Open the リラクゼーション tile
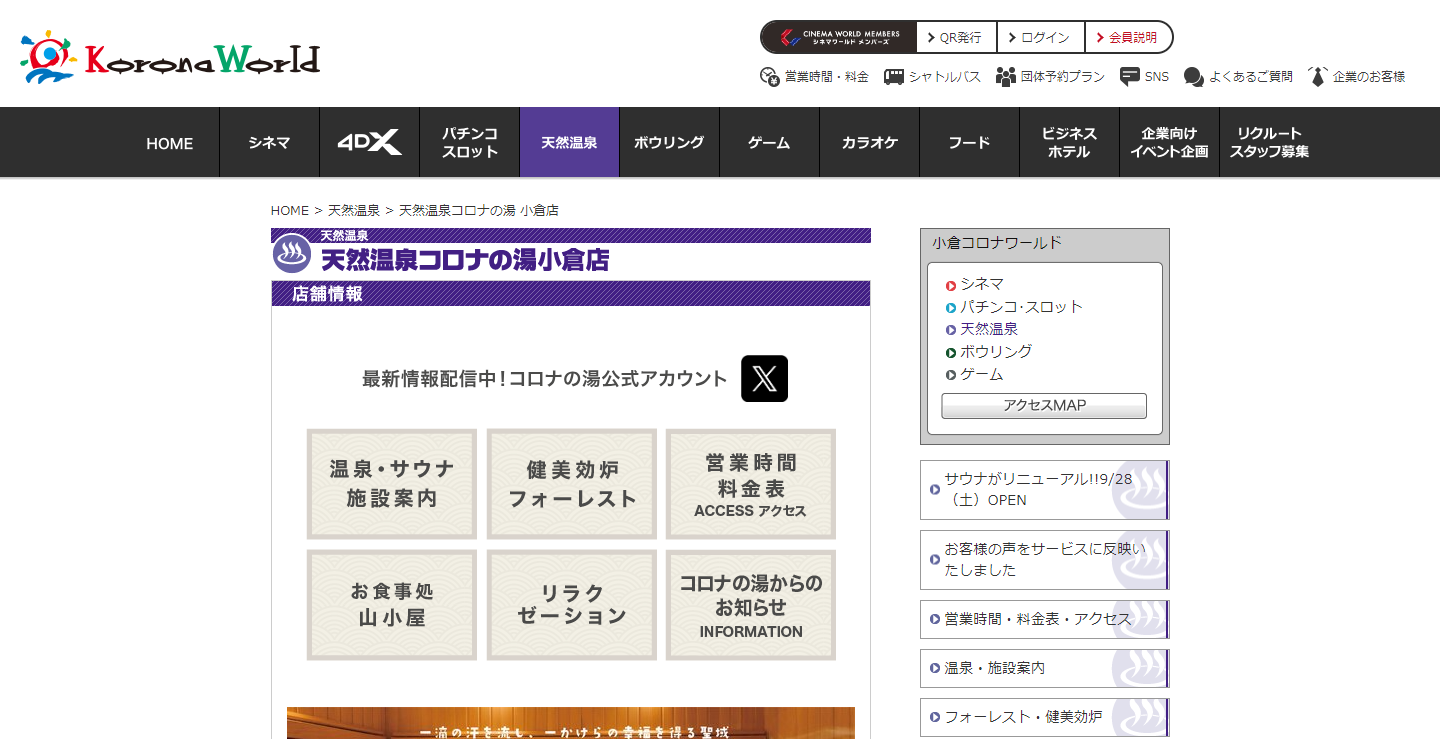Screen dimensions: 1440x739 [572, 605]
